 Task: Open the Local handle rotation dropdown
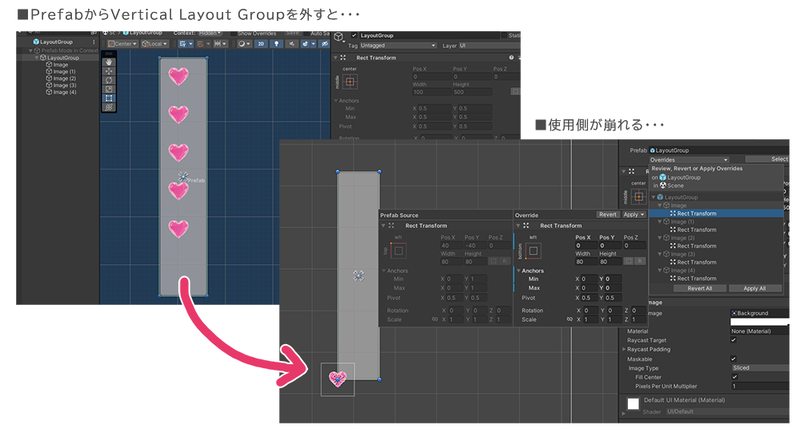[x=155, y=44]
